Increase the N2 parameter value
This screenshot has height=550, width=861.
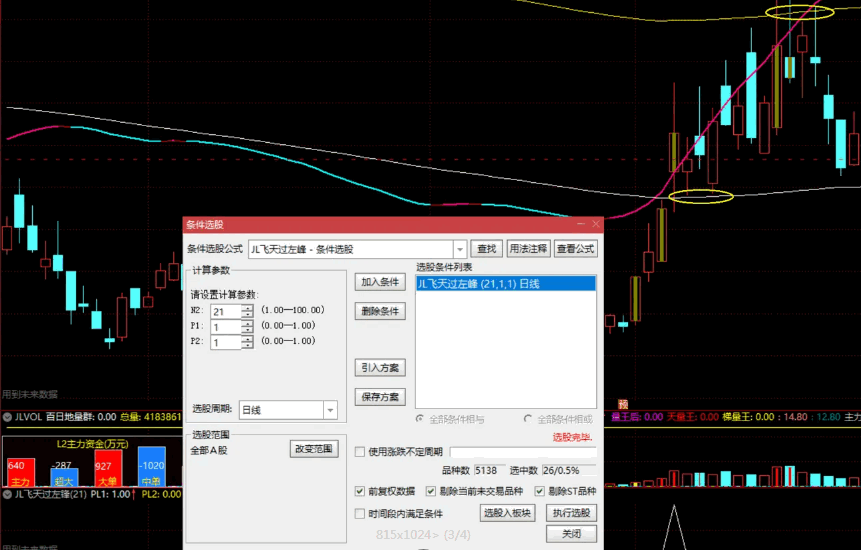(x=248, y=308)
